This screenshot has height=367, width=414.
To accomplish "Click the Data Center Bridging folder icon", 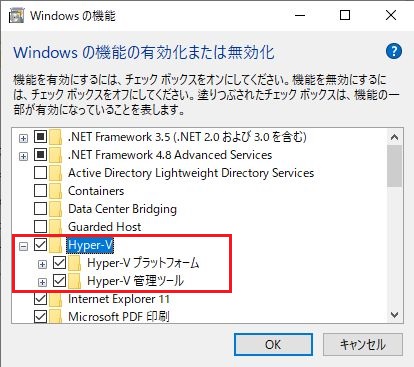I will pyautogui.click(x=56, y=209).
